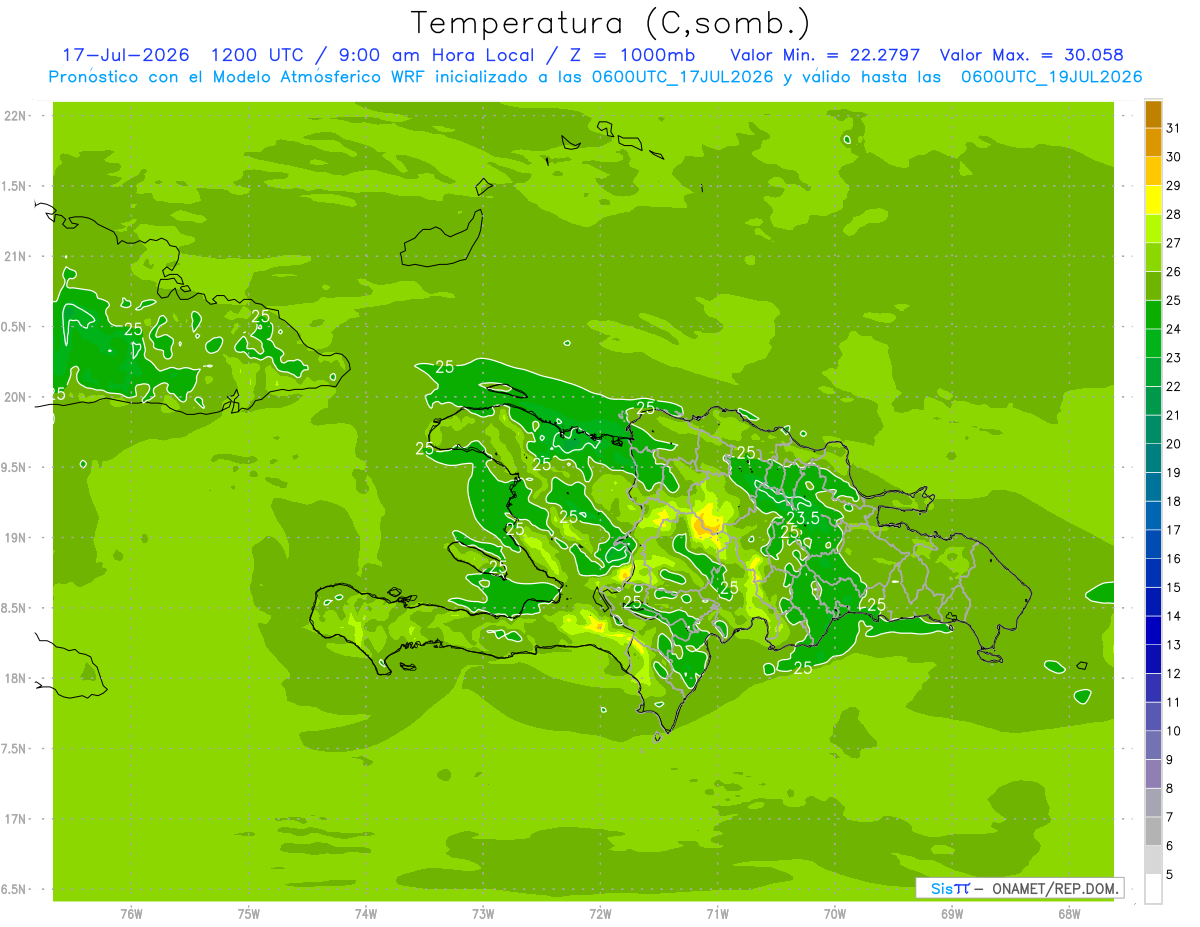Image resolution: width=1200 pixels, height=927 pixels.
Task: Click the "21N" latitude axis label
Action: [x=17, y=256]
